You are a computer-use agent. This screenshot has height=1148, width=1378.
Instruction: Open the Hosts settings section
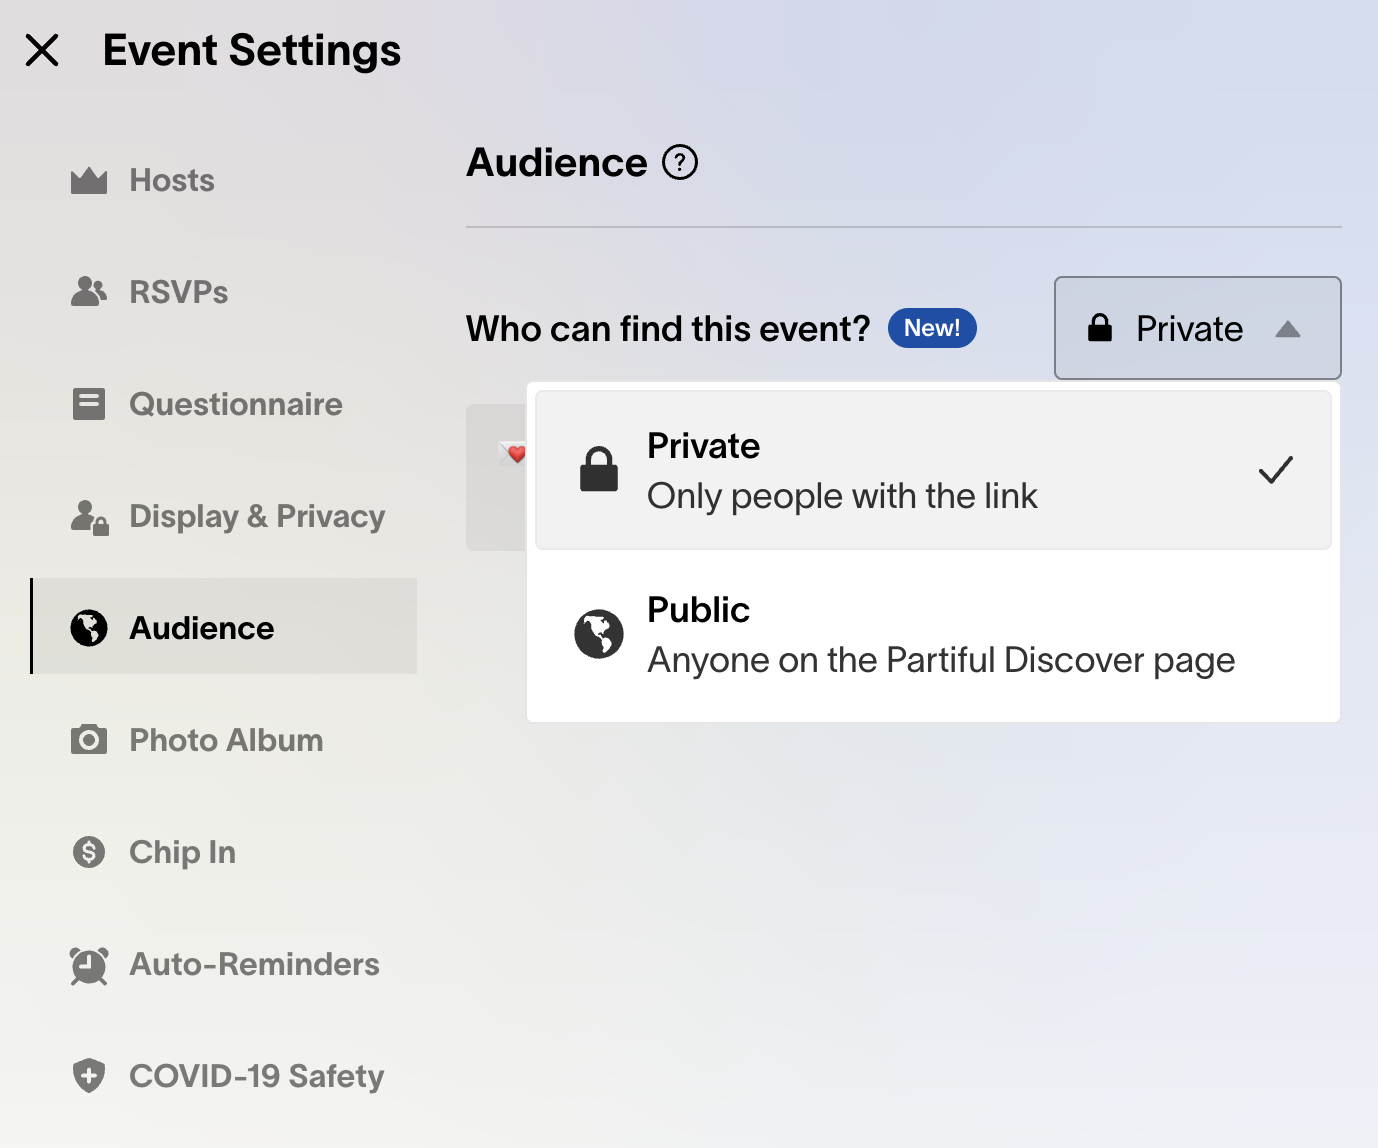[x=172, y=181]
